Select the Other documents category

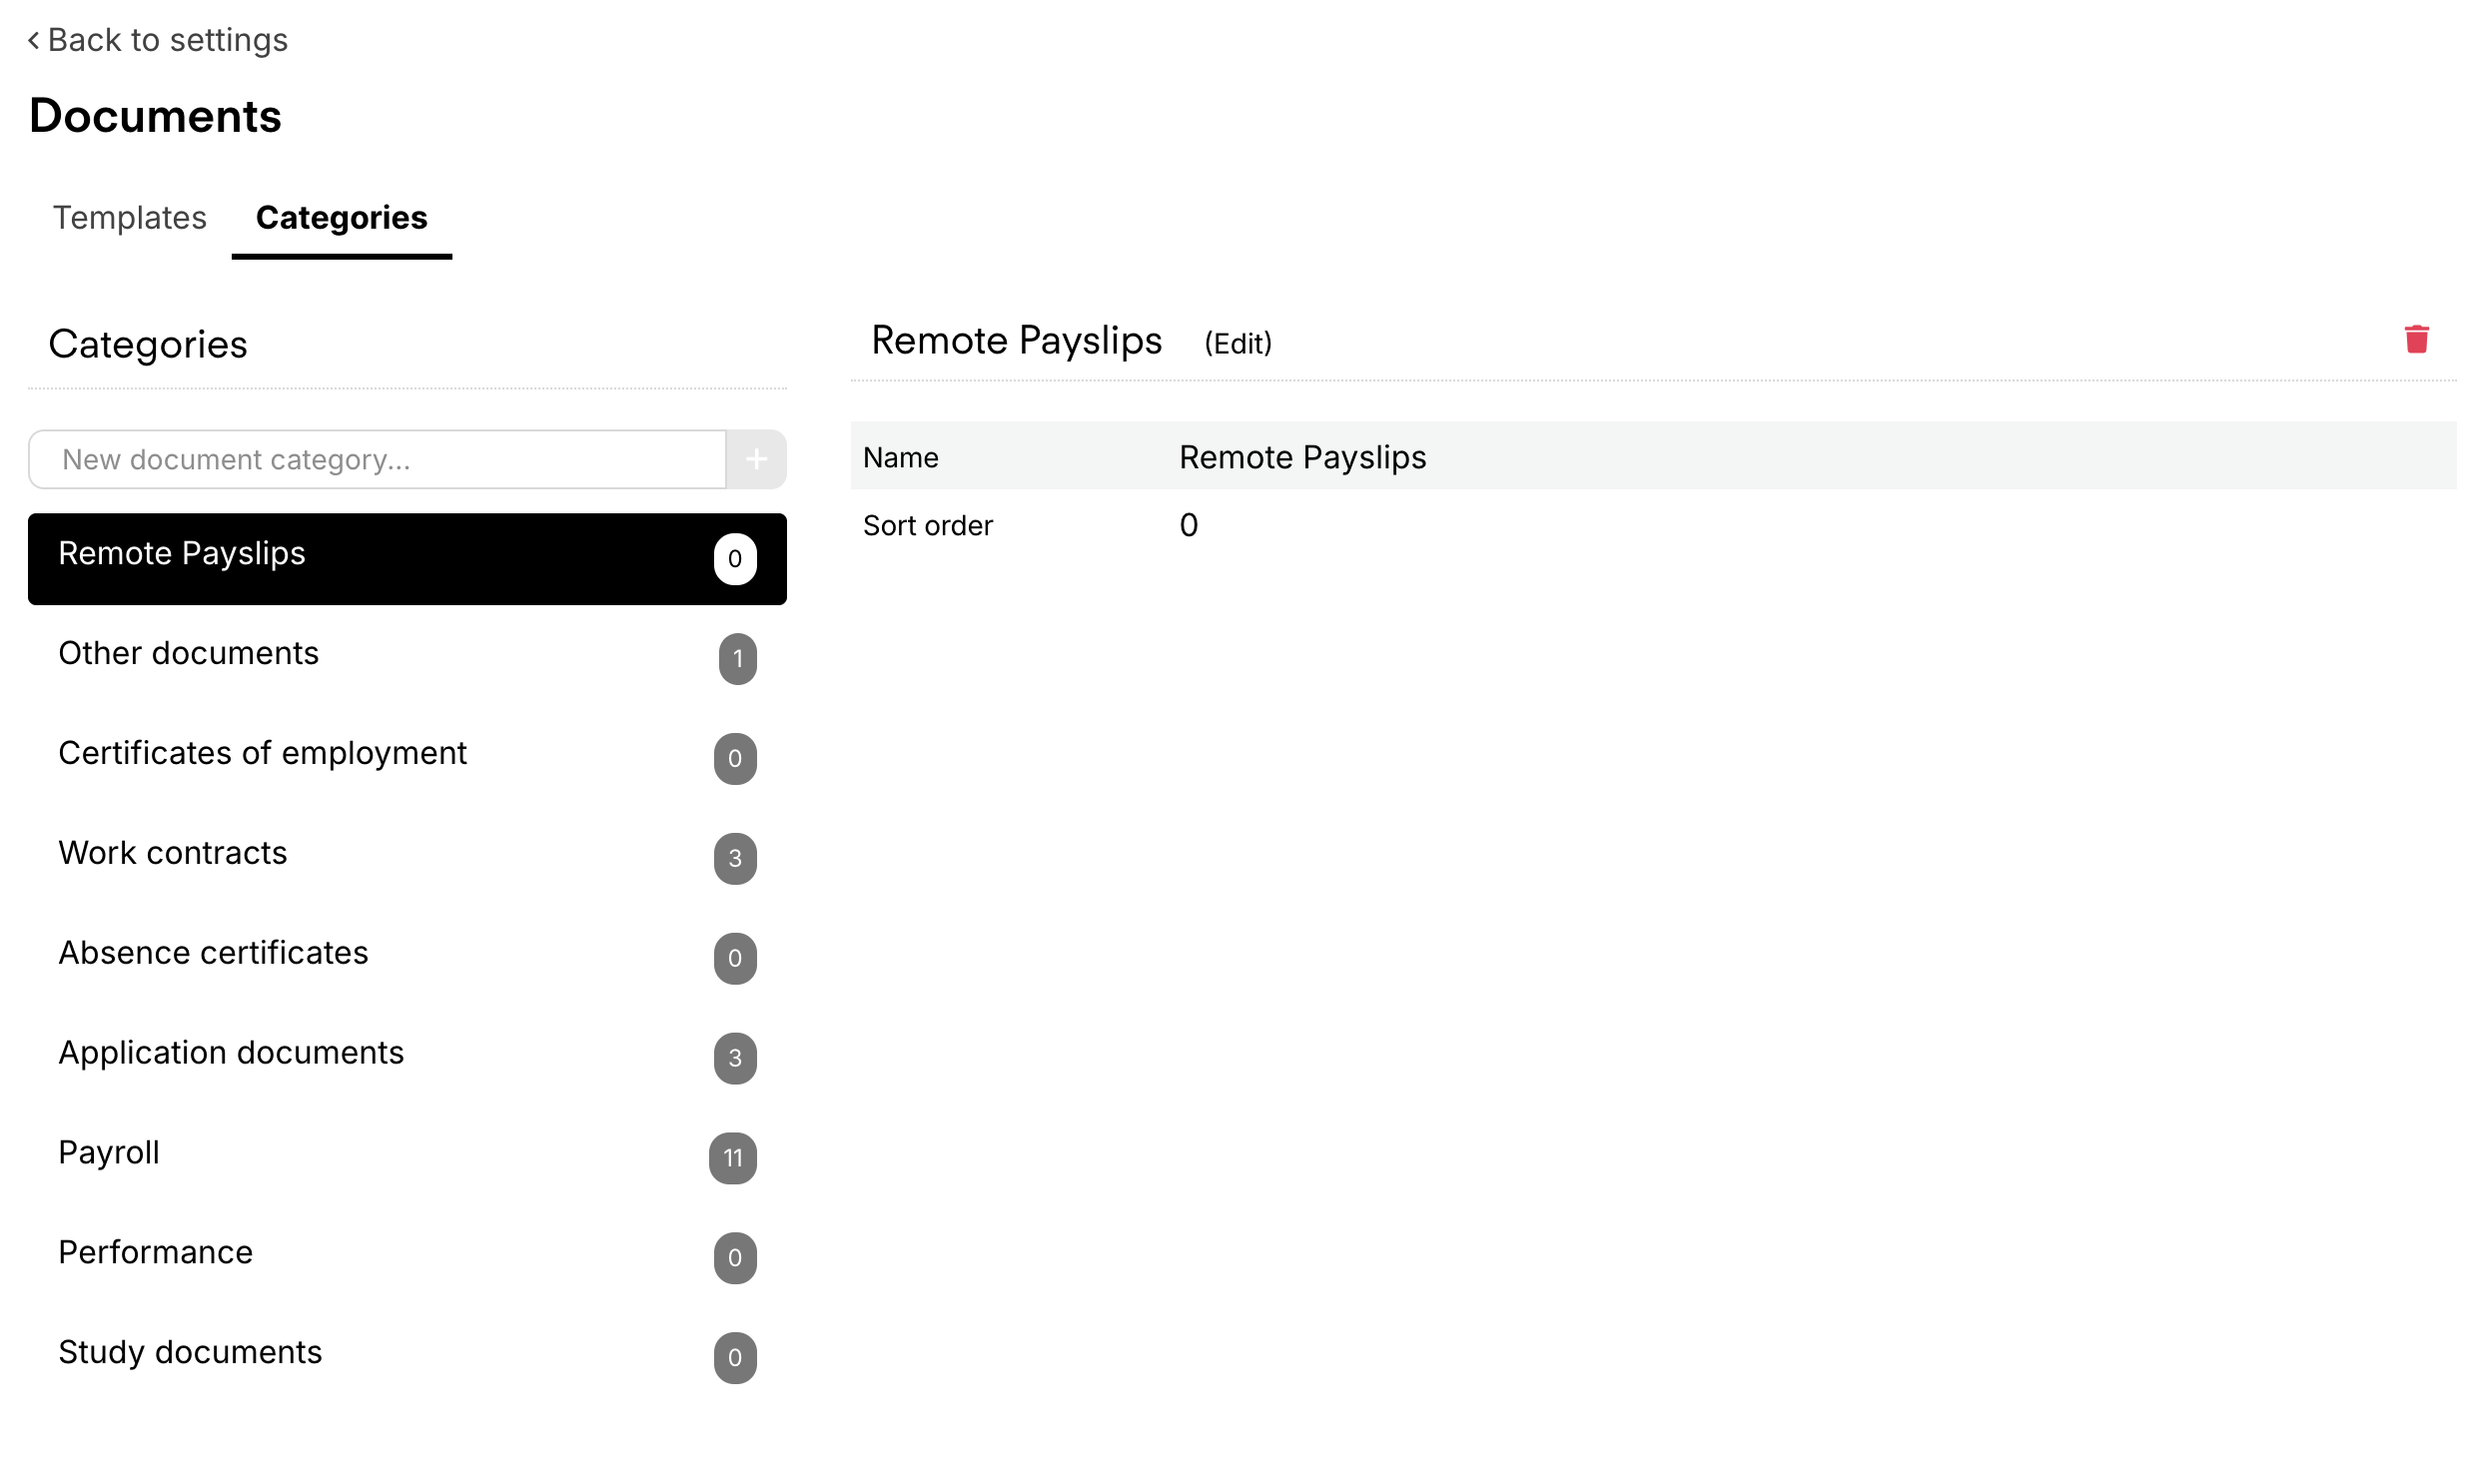tap(407, 658)
